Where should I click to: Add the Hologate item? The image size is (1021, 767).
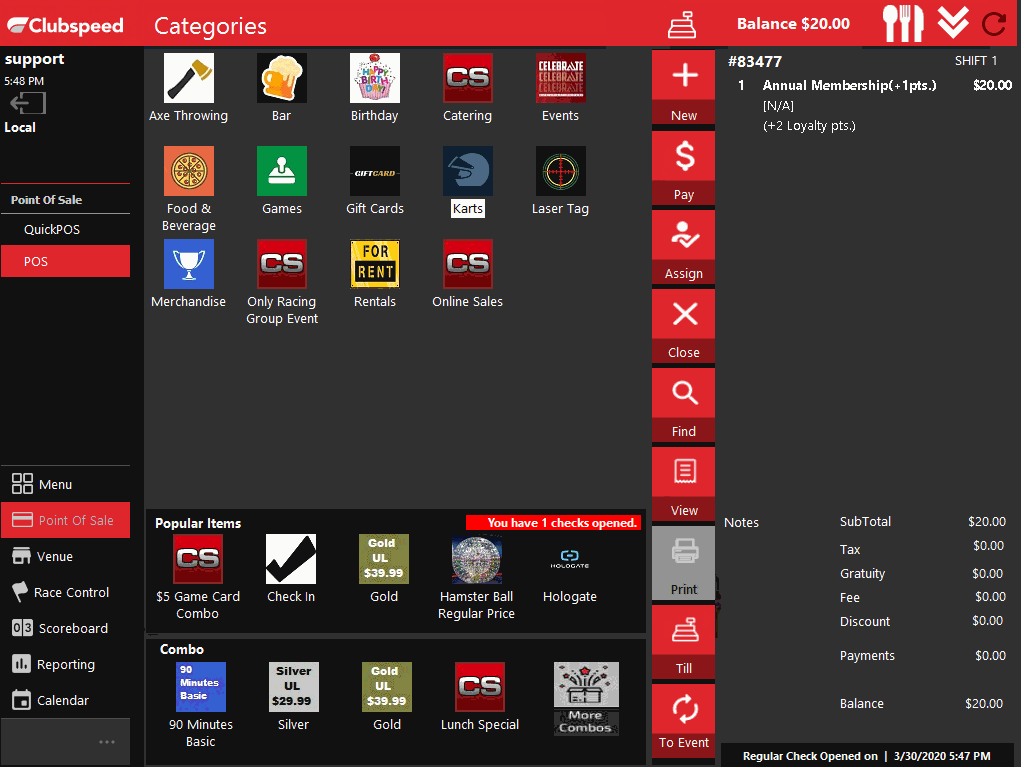[570, 569]
